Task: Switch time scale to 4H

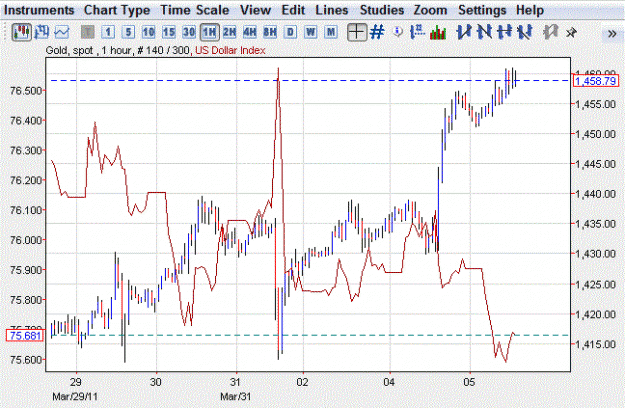Action: (x=250, y=32)
